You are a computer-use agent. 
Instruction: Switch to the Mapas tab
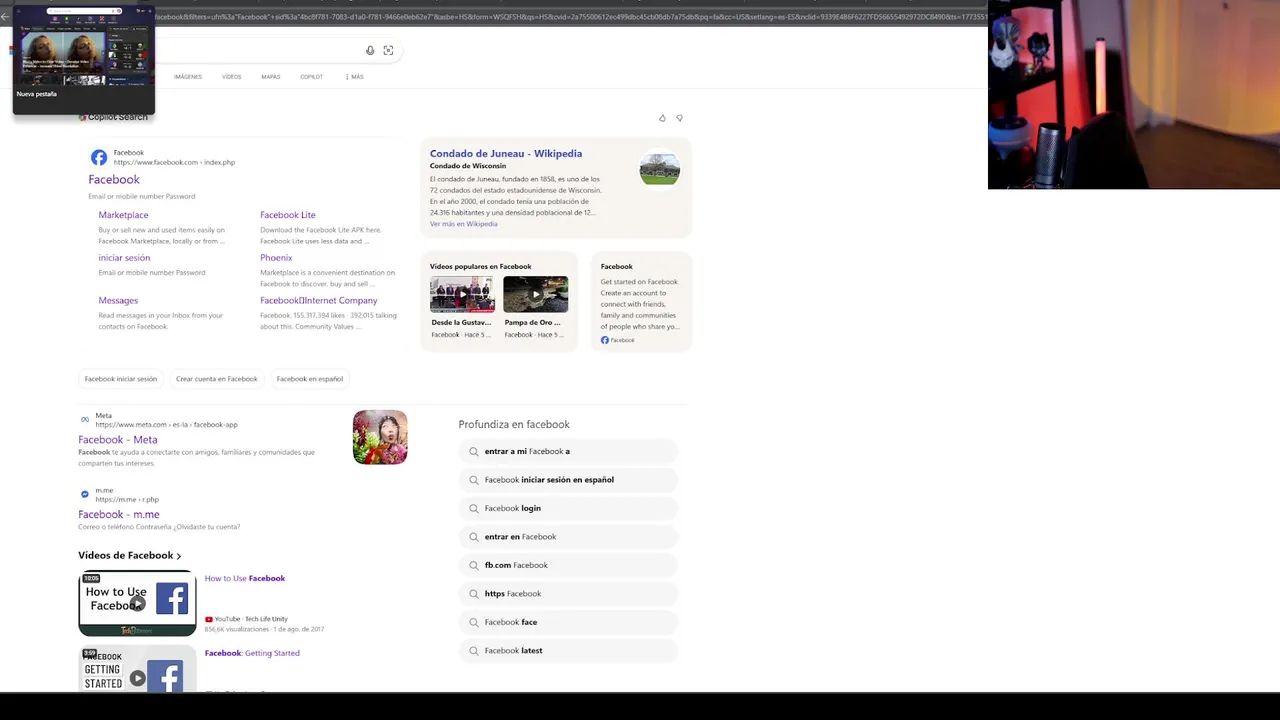coord(271,77)
